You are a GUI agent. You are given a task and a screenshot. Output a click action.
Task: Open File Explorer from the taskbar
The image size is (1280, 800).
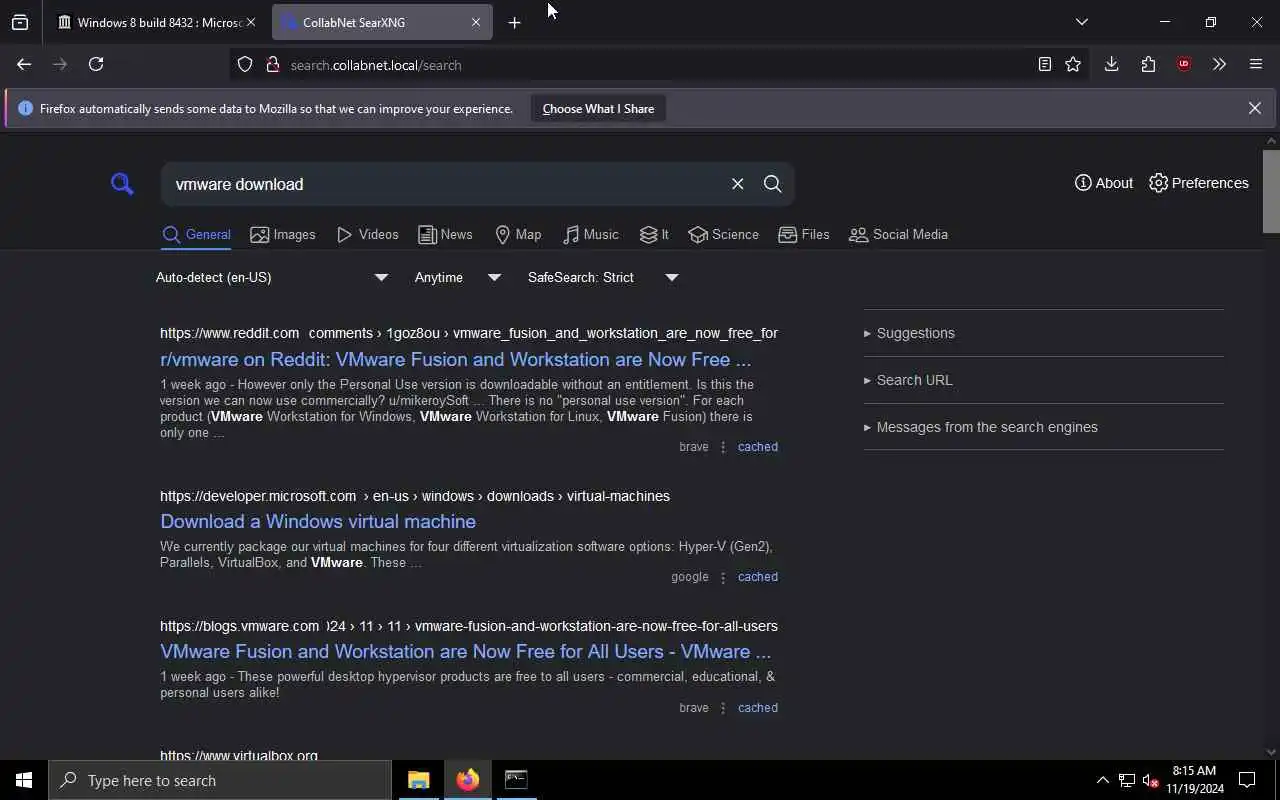419,780
